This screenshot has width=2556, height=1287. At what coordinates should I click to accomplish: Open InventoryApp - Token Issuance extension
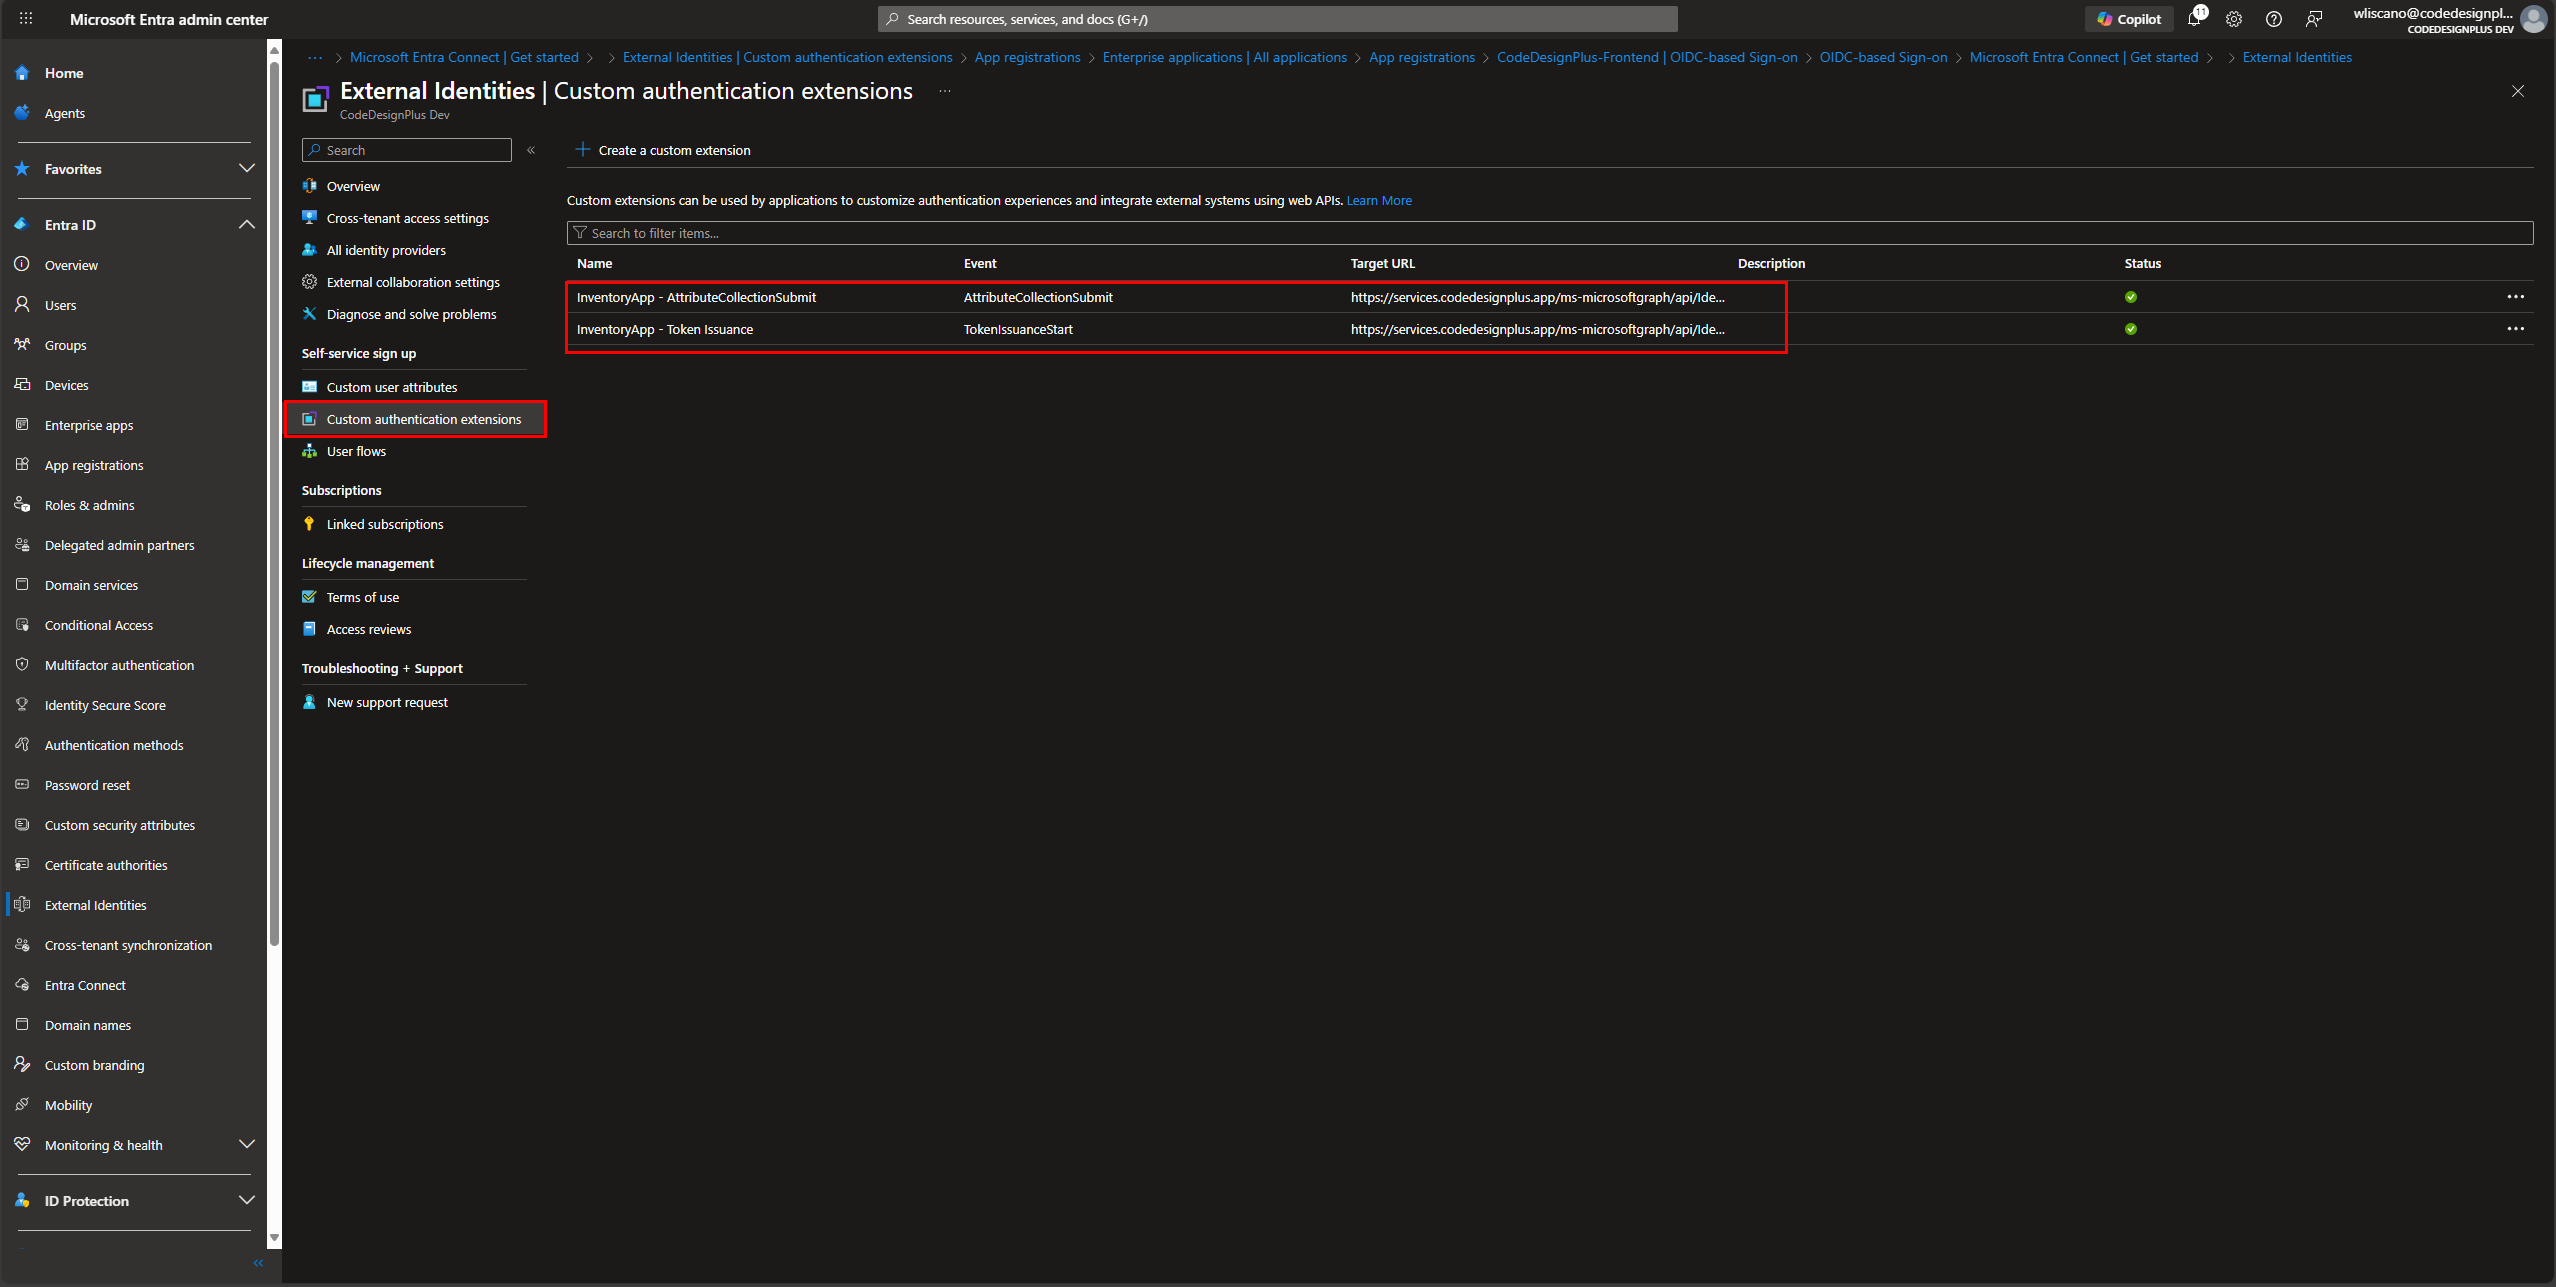[x=665, y=329]
